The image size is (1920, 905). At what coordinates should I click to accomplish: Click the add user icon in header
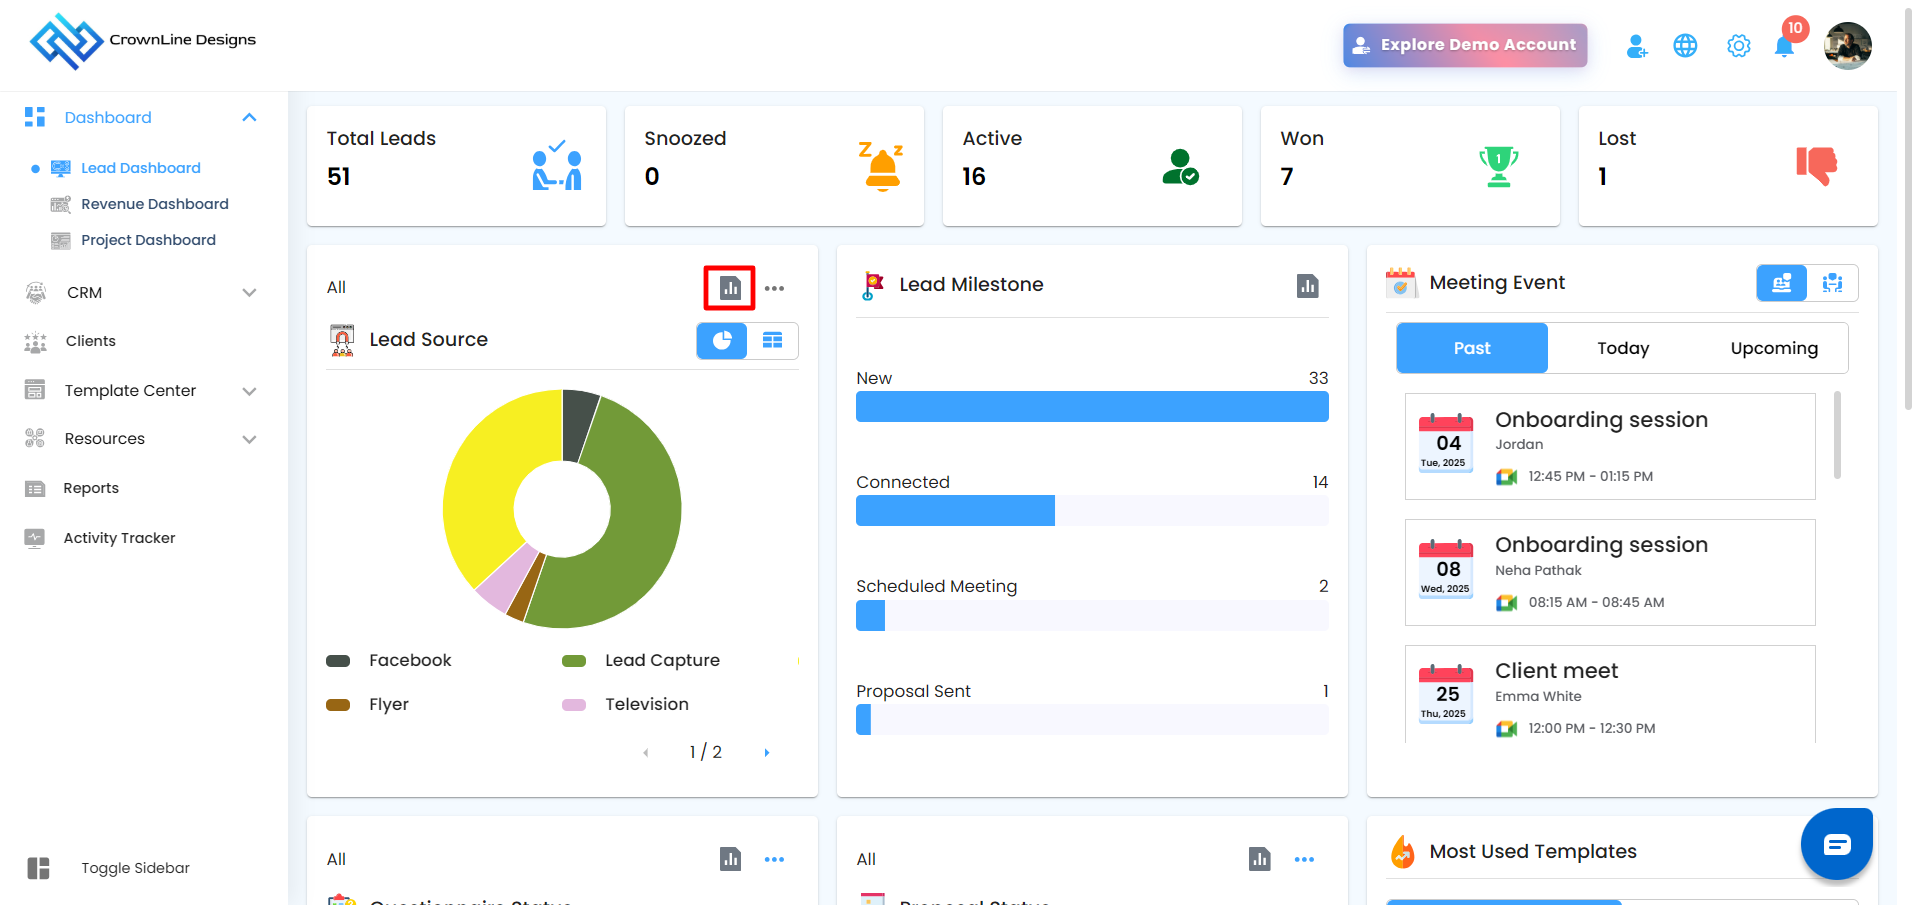1636,46
